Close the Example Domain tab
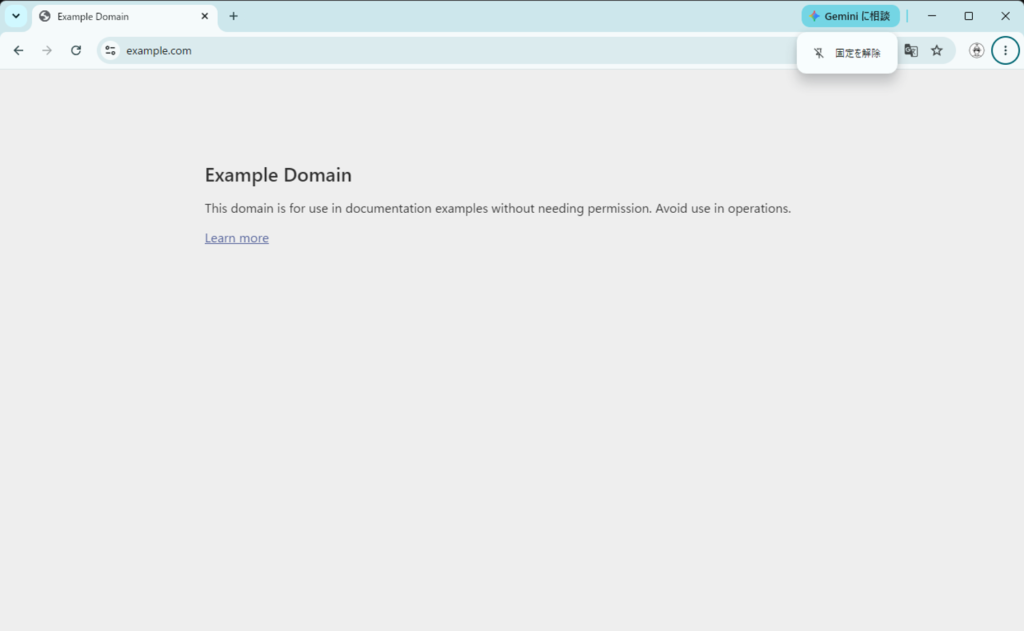The width and height of the screenshot is (1024, 631). pos(204,16)
